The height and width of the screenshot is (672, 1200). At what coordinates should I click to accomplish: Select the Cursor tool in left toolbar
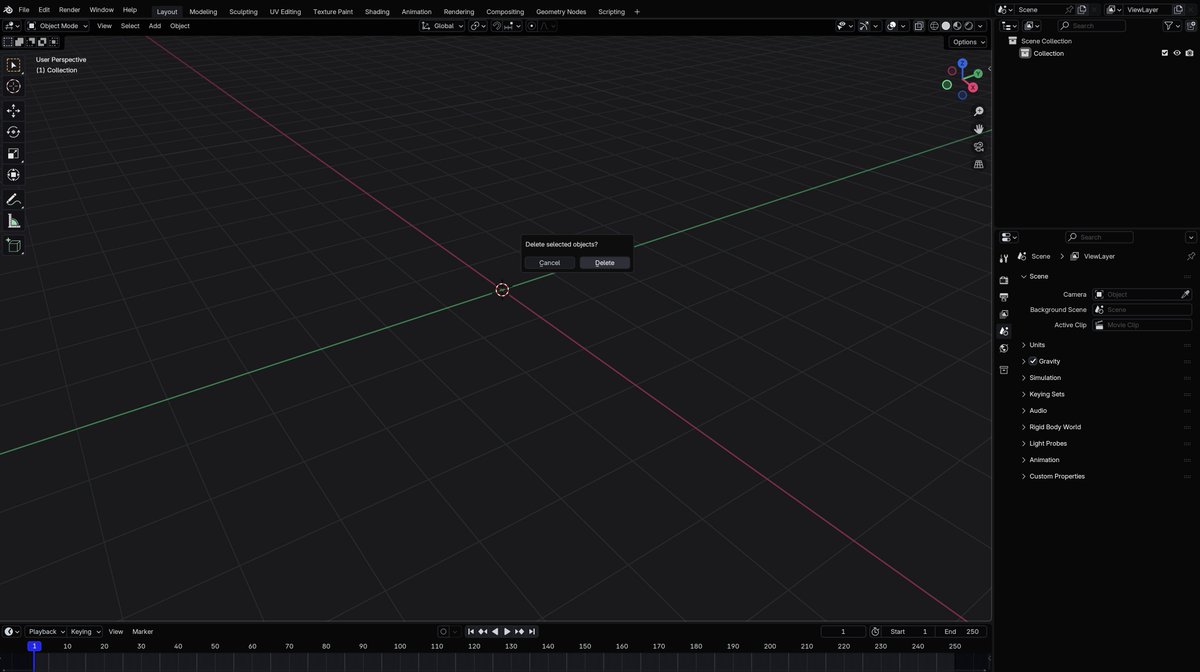13,86
